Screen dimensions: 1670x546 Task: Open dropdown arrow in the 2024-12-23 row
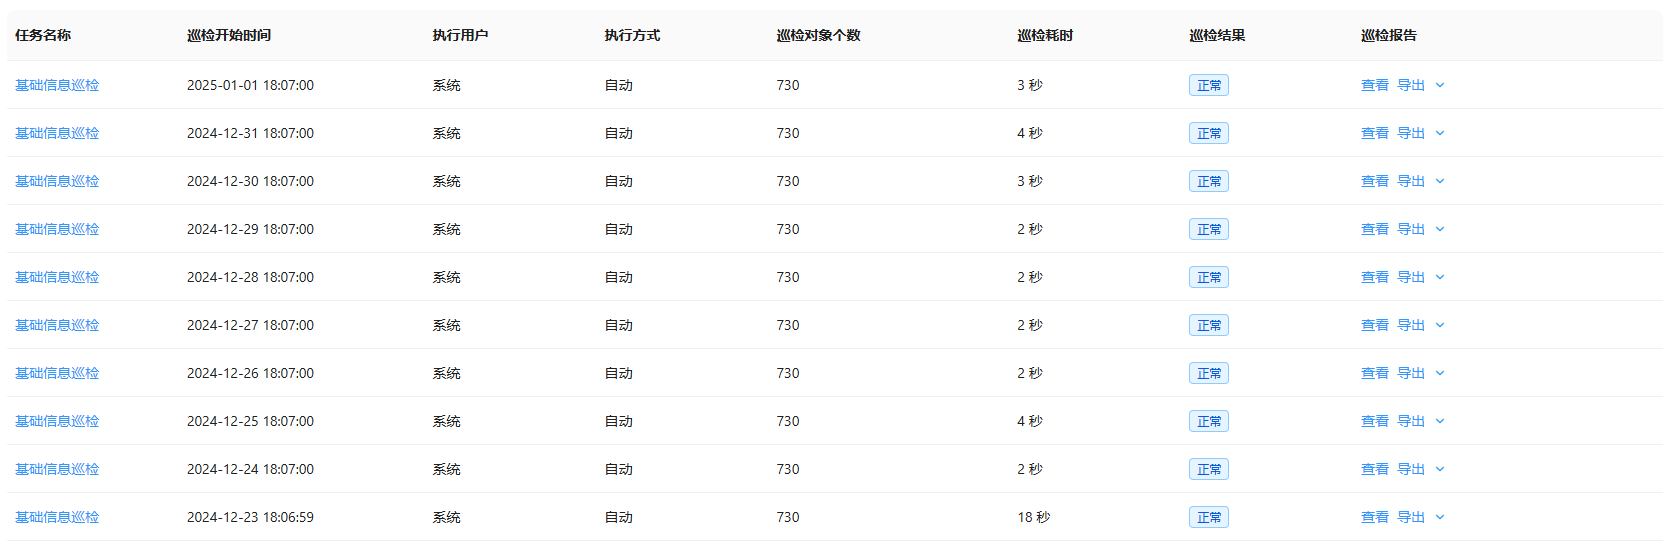coord(1440,517)
